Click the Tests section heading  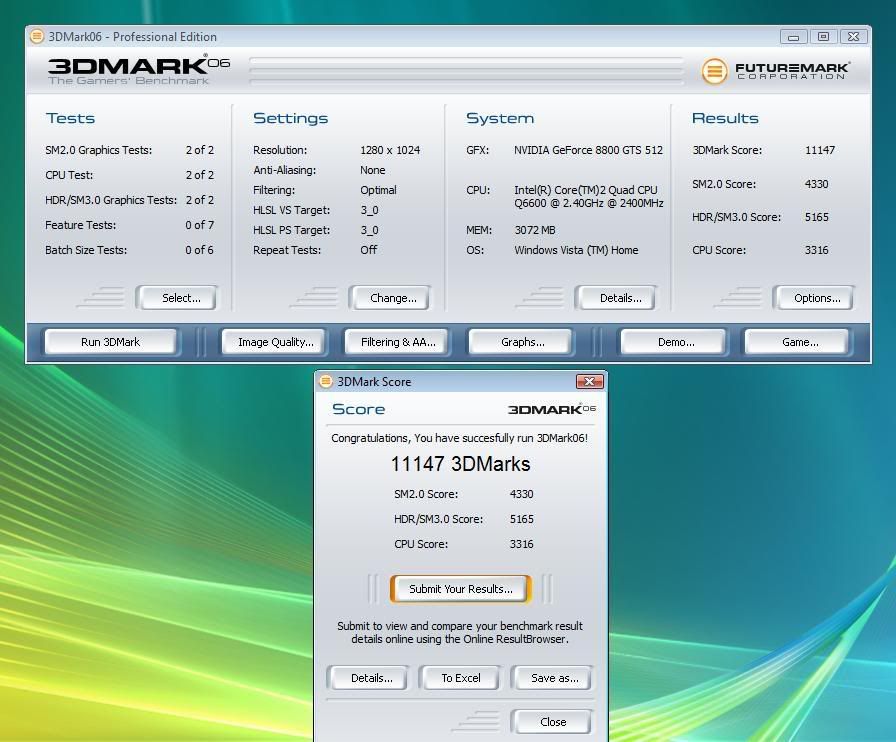70,118
